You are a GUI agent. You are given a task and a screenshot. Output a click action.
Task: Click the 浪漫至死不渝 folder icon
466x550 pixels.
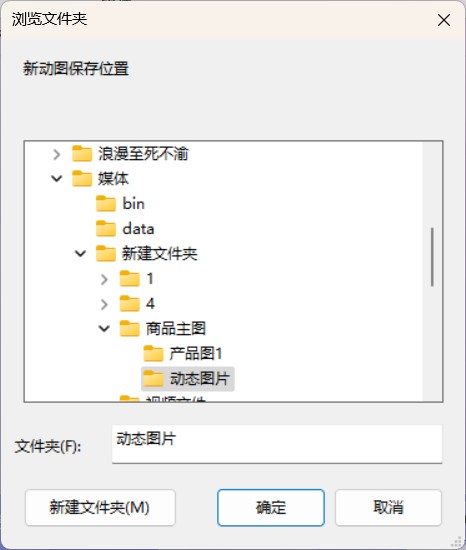pos(82,154)
